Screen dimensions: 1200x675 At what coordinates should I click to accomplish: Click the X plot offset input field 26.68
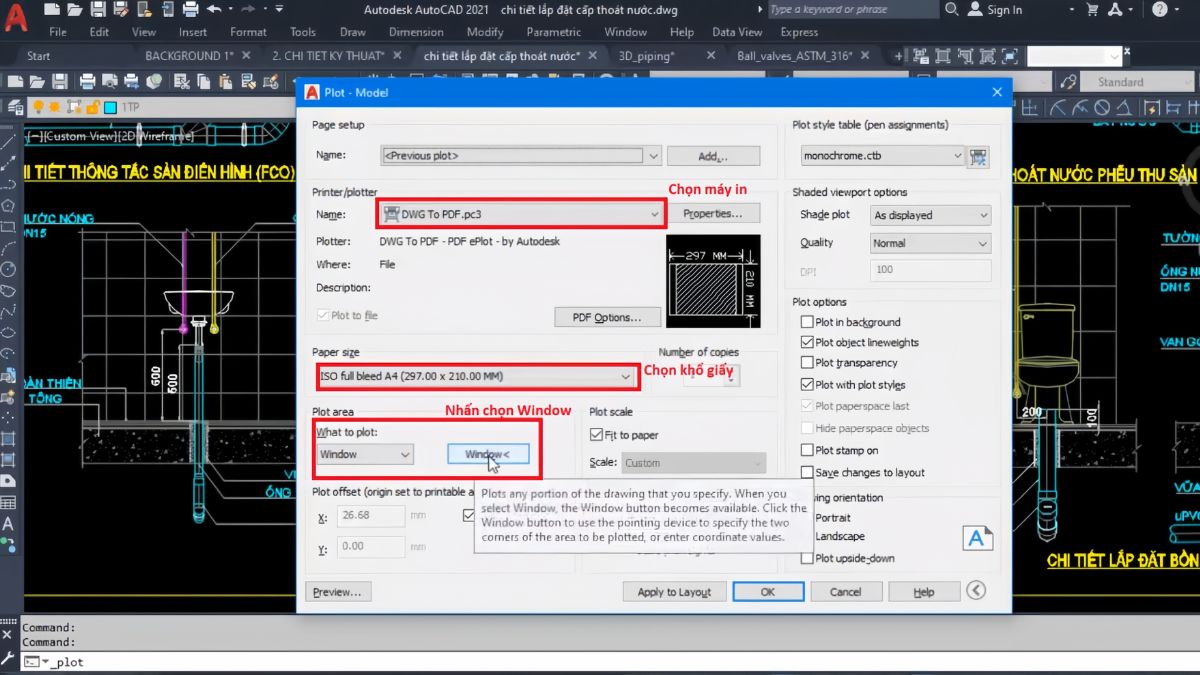370,516
